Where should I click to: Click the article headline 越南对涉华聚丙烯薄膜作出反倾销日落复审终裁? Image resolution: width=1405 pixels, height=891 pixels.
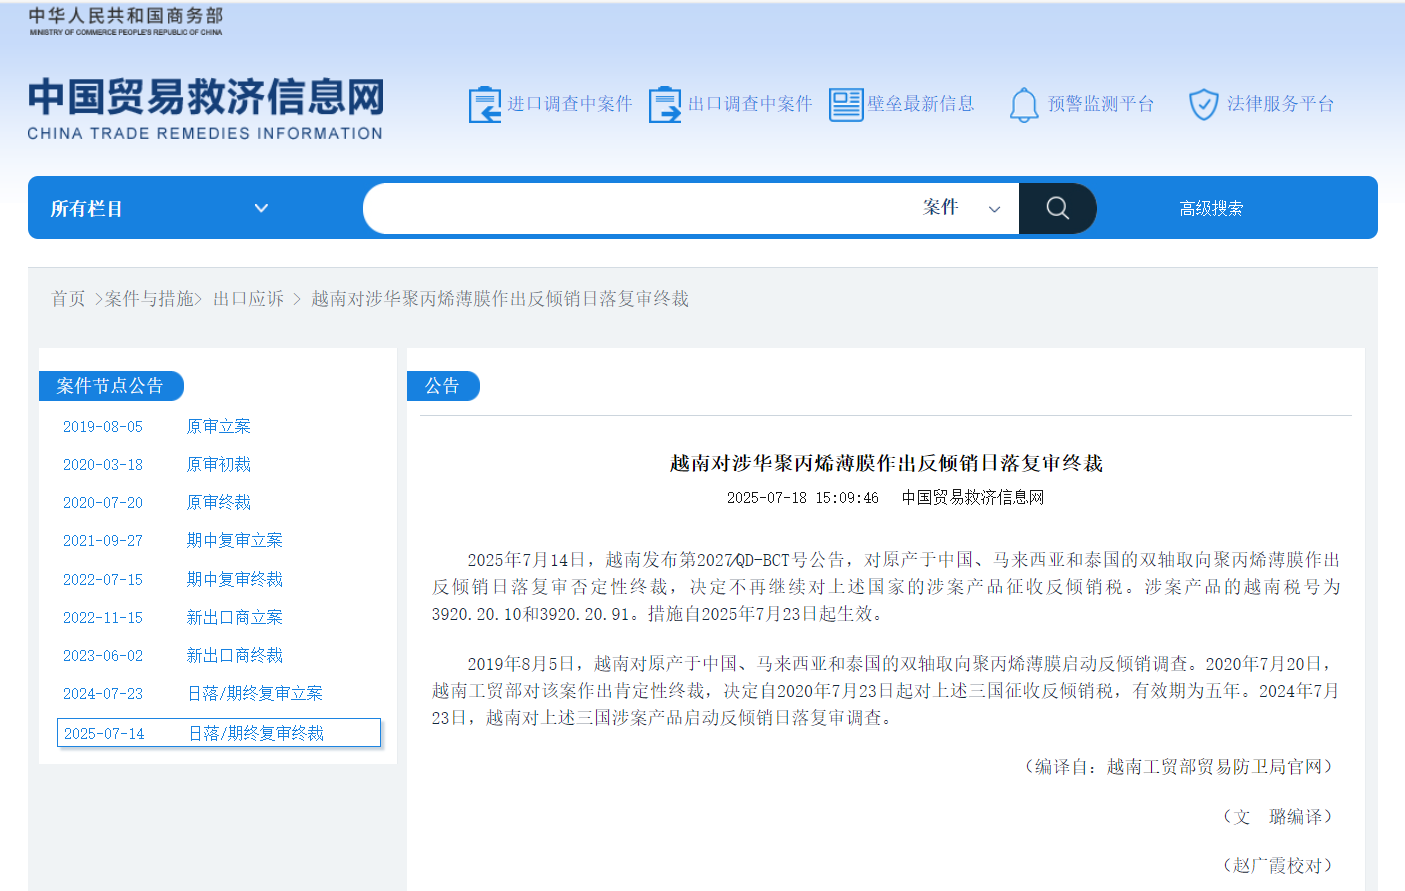pyautogui.click(x=886, y=463)
